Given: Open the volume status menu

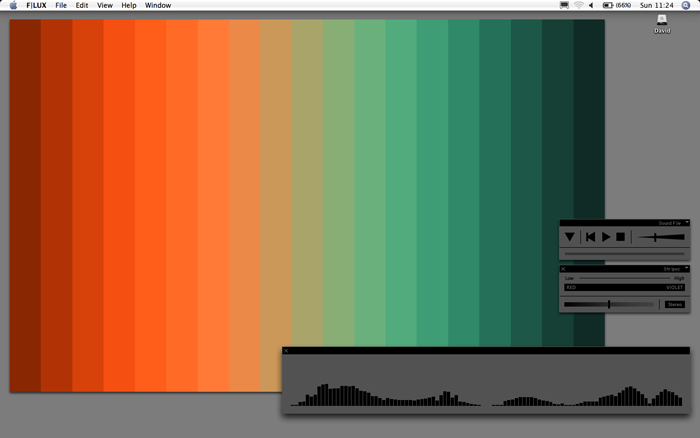Looking at the screenshot, I should (x=592, y=5).
